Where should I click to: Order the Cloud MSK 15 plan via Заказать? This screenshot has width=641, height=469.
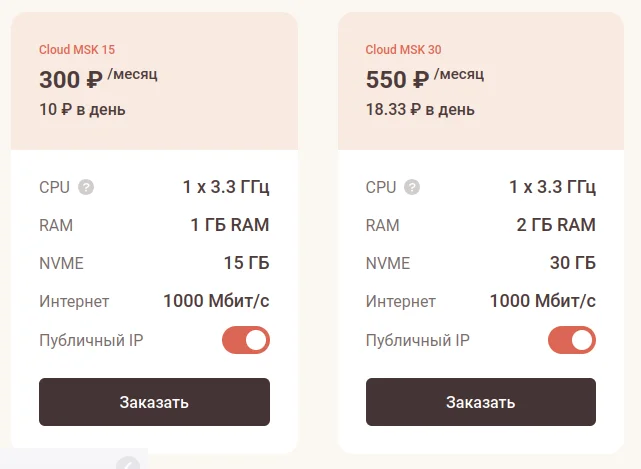tap(155, 402)
